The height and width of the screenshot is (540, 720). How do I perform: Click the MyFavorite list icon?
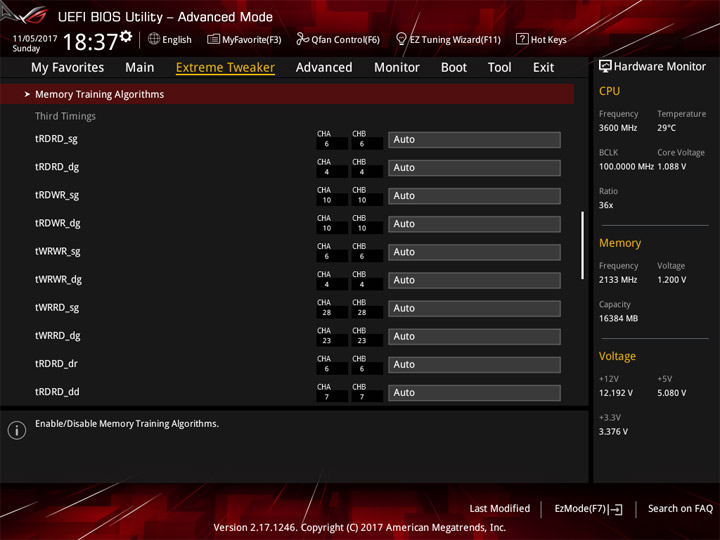point(213,39)
